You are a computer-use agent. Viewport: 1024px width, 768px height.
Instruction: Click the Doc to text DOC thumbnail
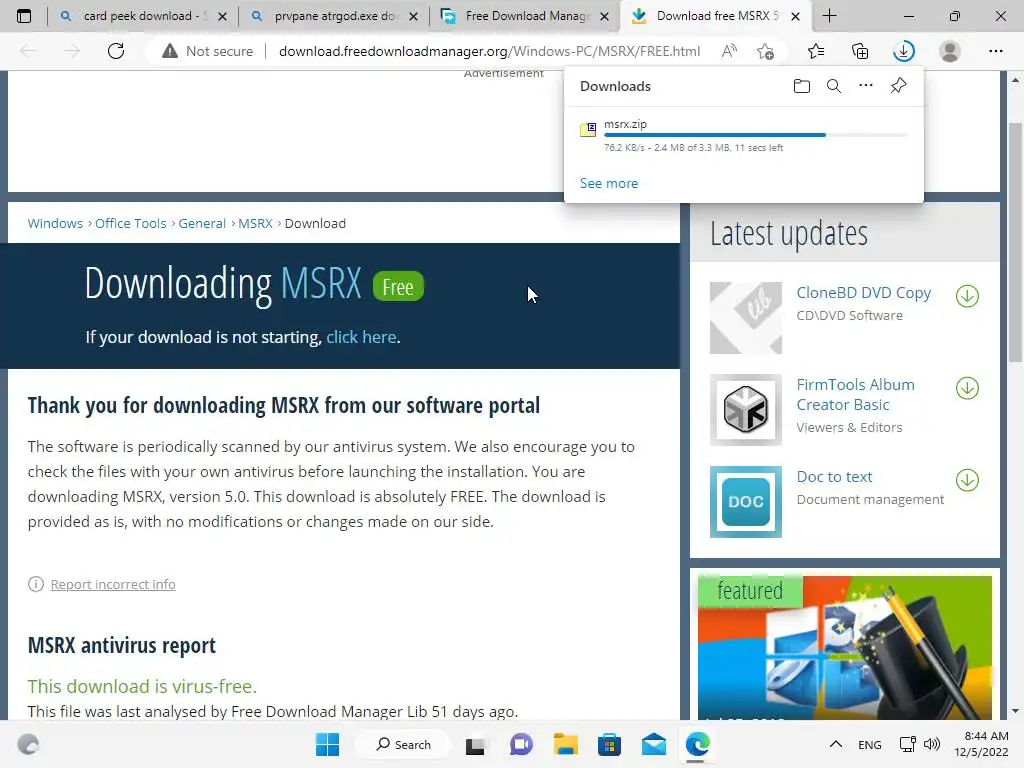pos(746,502)
